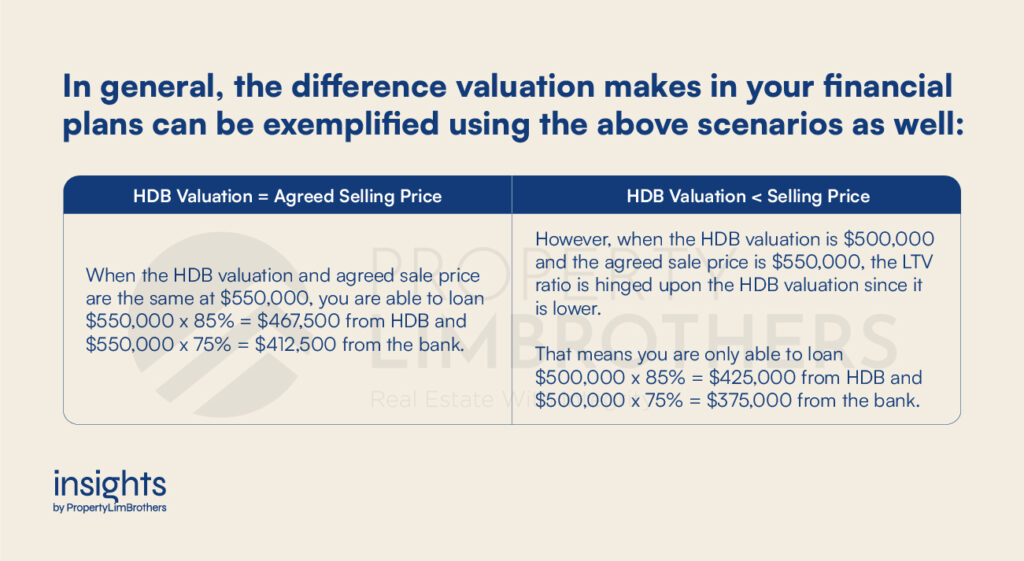The width and height of the screenshot is (1024, 561).
Task: Click the phrase 'exemplified using the above scenarios'
Action: pos(552,124)
